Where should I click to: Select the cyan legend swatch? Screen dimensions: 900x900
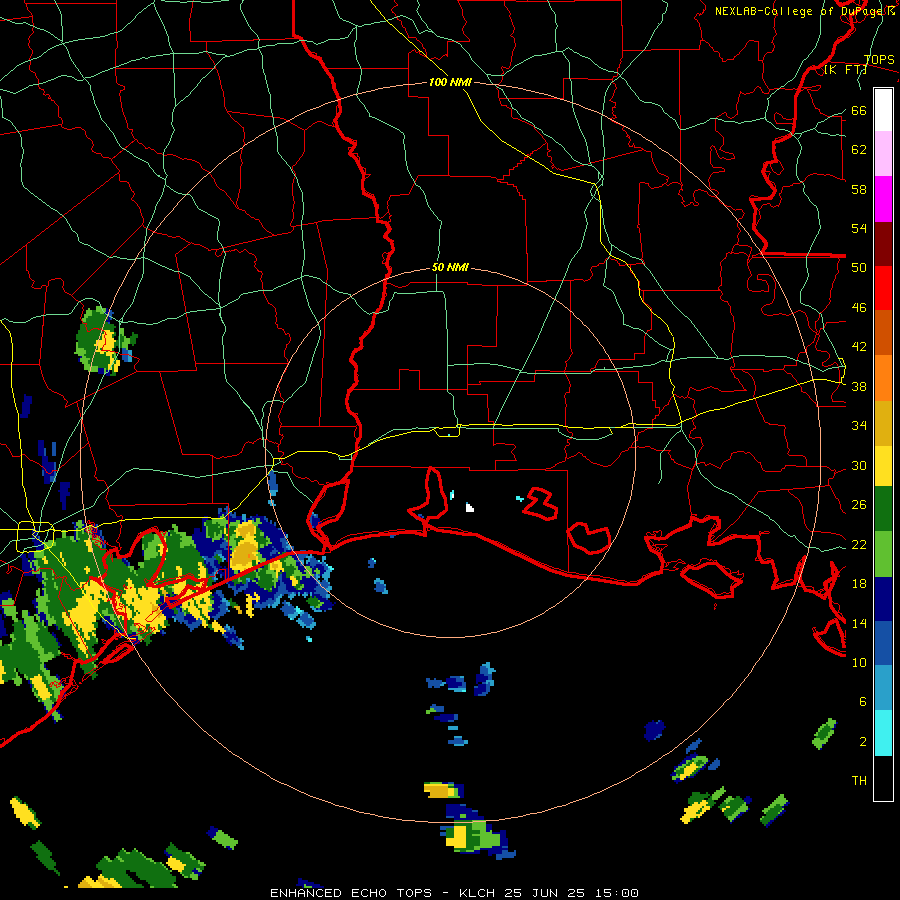pyautogui.click(x=883, y=733)
